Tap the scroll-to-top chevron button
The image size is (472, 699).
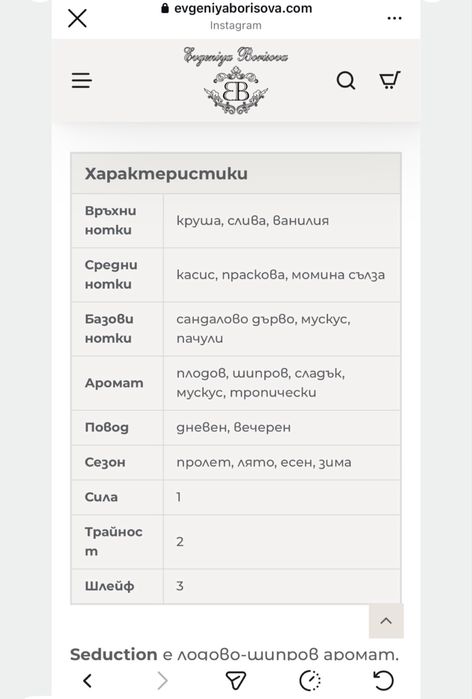[x=386, y=621]
